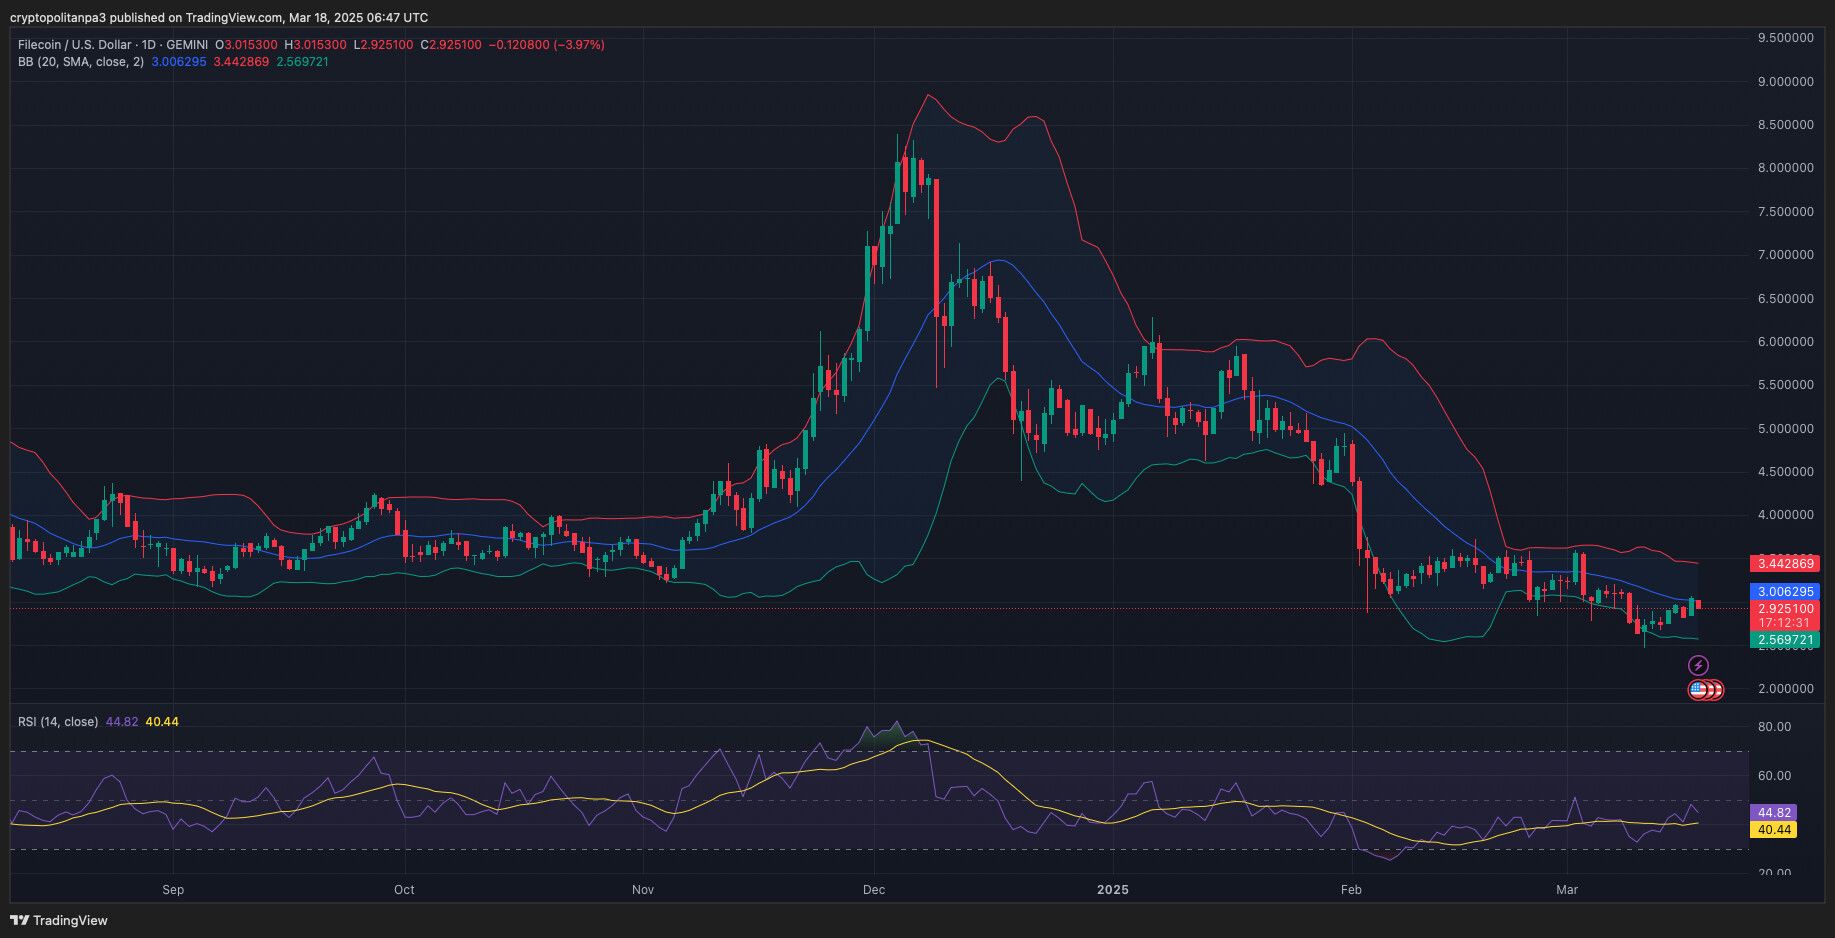
Task: Select the 'cryptopolitanpa3 published on TradingView.com' header text
Action: (146, 18)
